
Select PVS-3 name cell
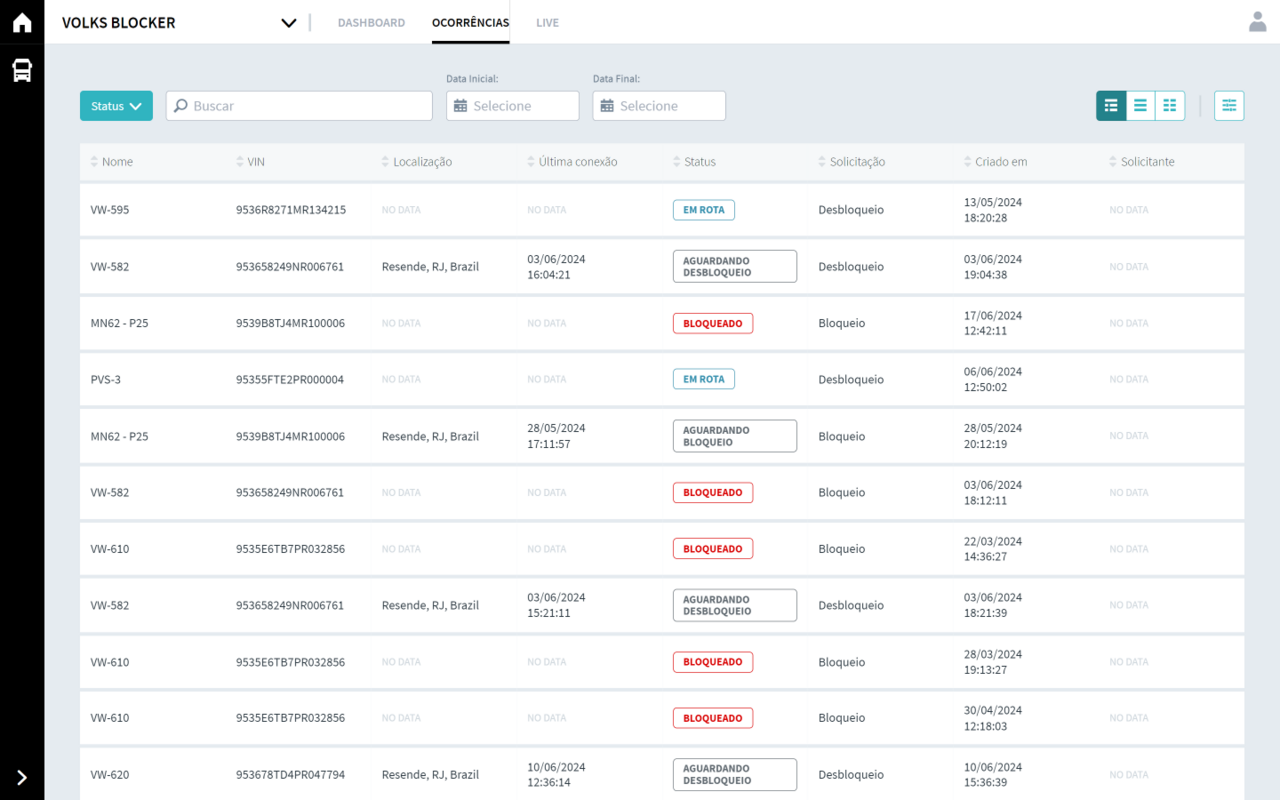coord(106,380)
